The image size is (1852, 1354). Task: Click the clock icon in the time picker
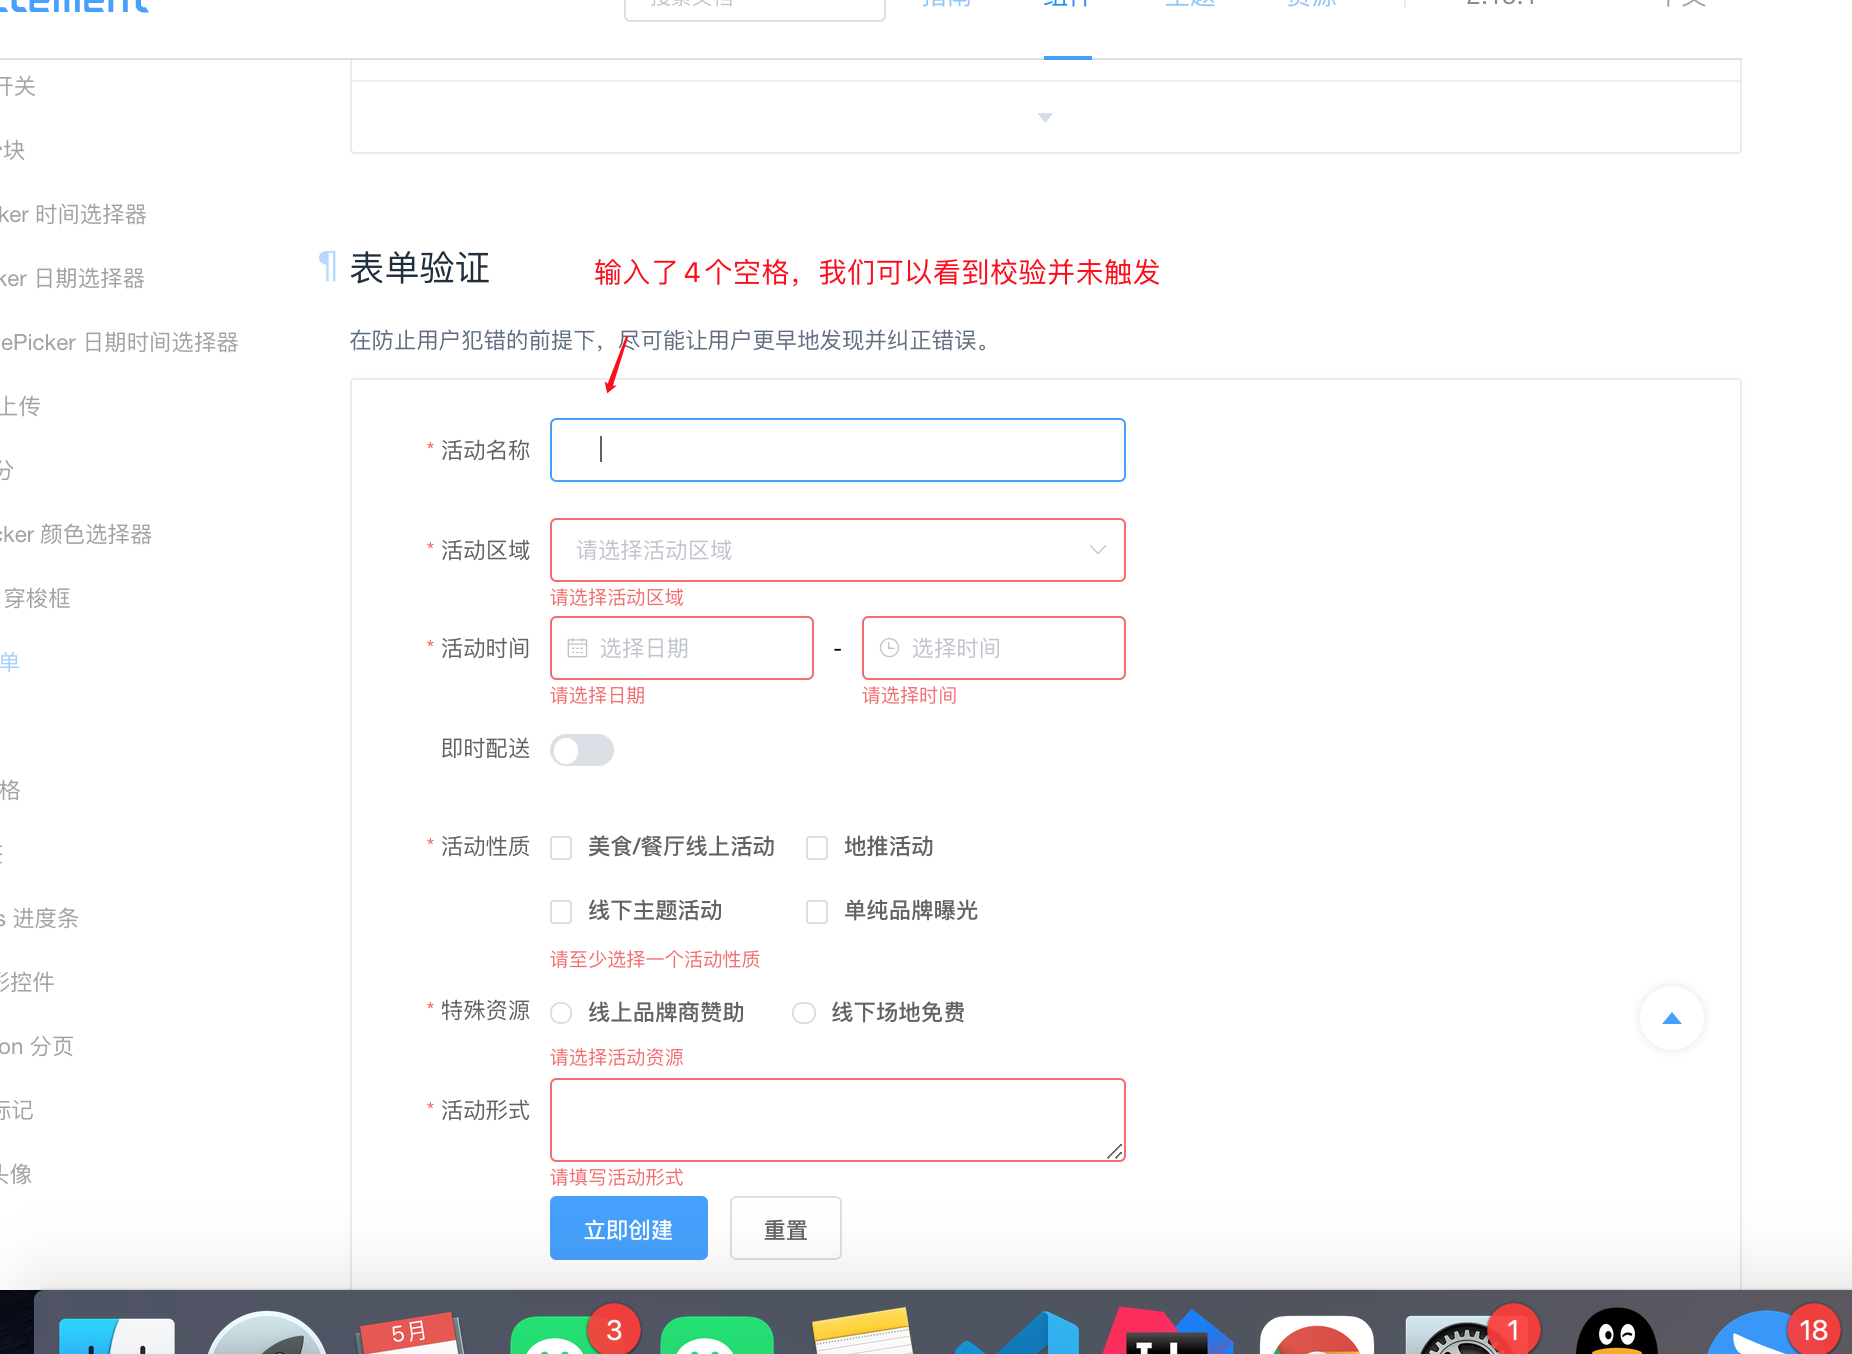coord(889,648)
